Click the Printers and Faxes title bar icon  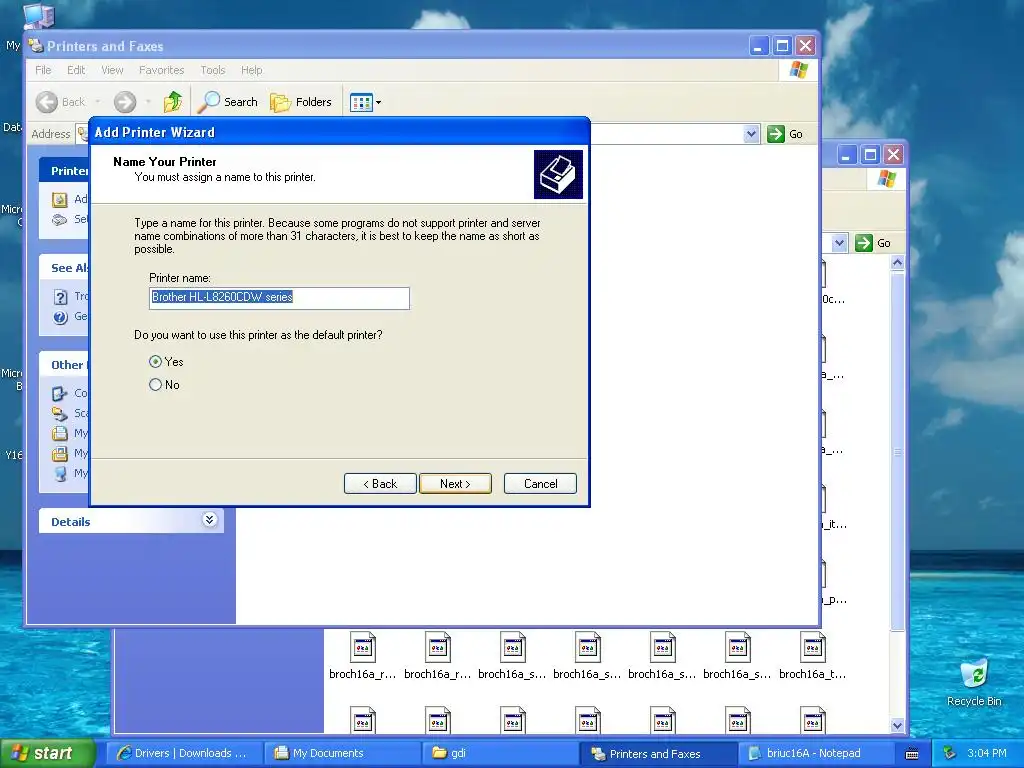pyautogui.click(x=37, y=46)
